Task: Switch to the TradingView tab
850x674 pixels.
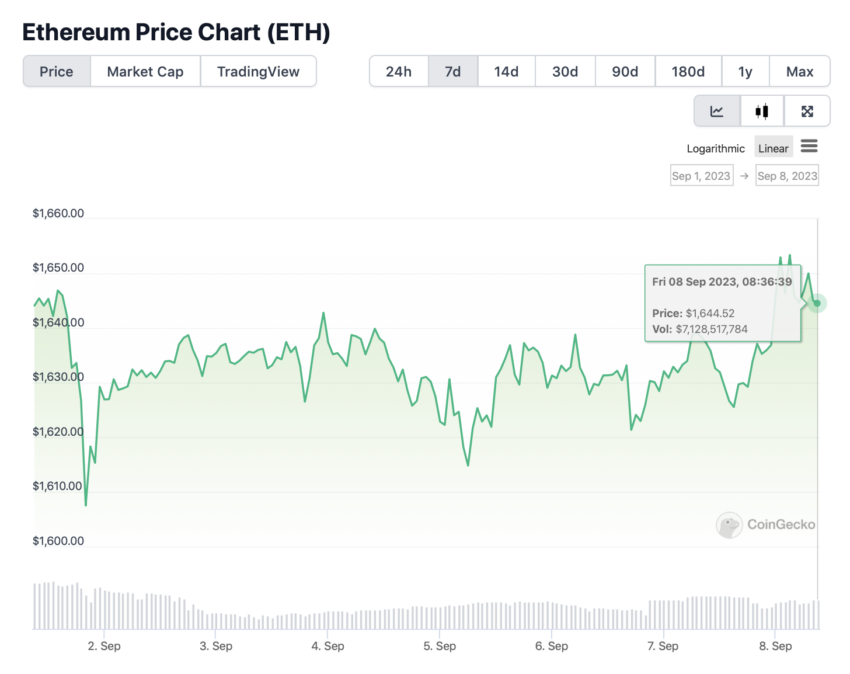Action: 258,72
